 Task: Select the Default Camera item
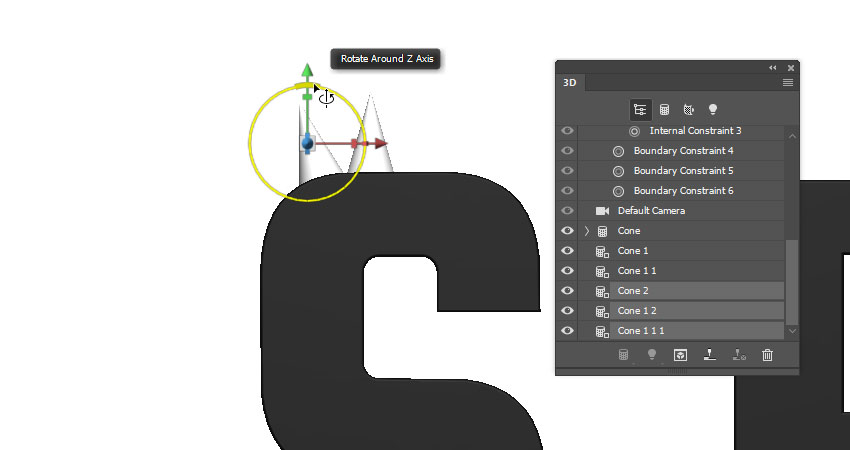651,211
